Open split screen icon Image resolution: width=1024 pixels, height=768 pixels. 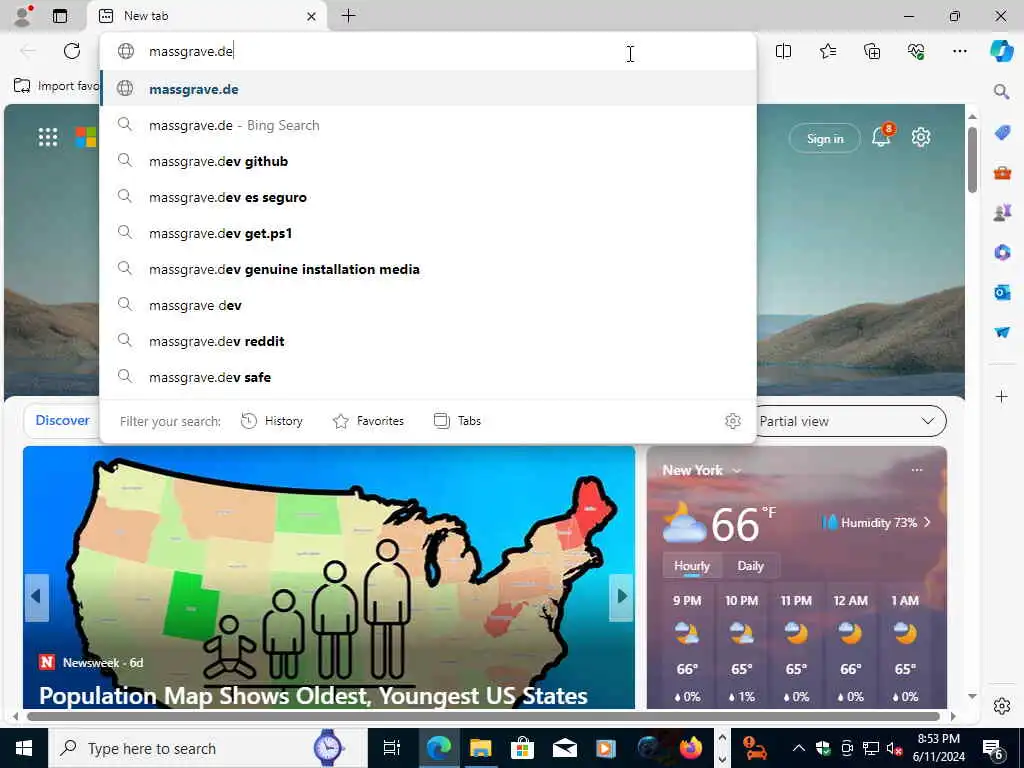pos(784,51)
